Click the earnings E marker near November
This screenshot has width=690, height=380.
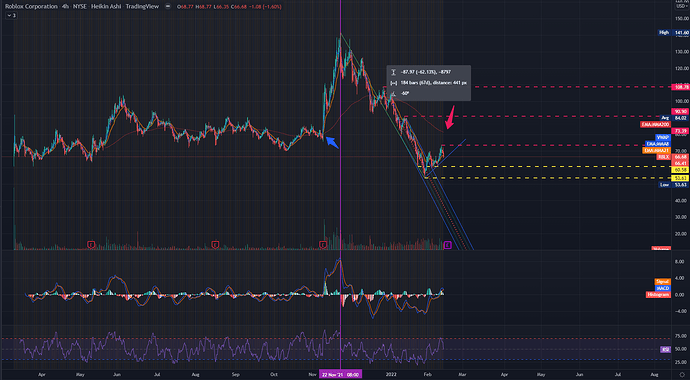323,245
